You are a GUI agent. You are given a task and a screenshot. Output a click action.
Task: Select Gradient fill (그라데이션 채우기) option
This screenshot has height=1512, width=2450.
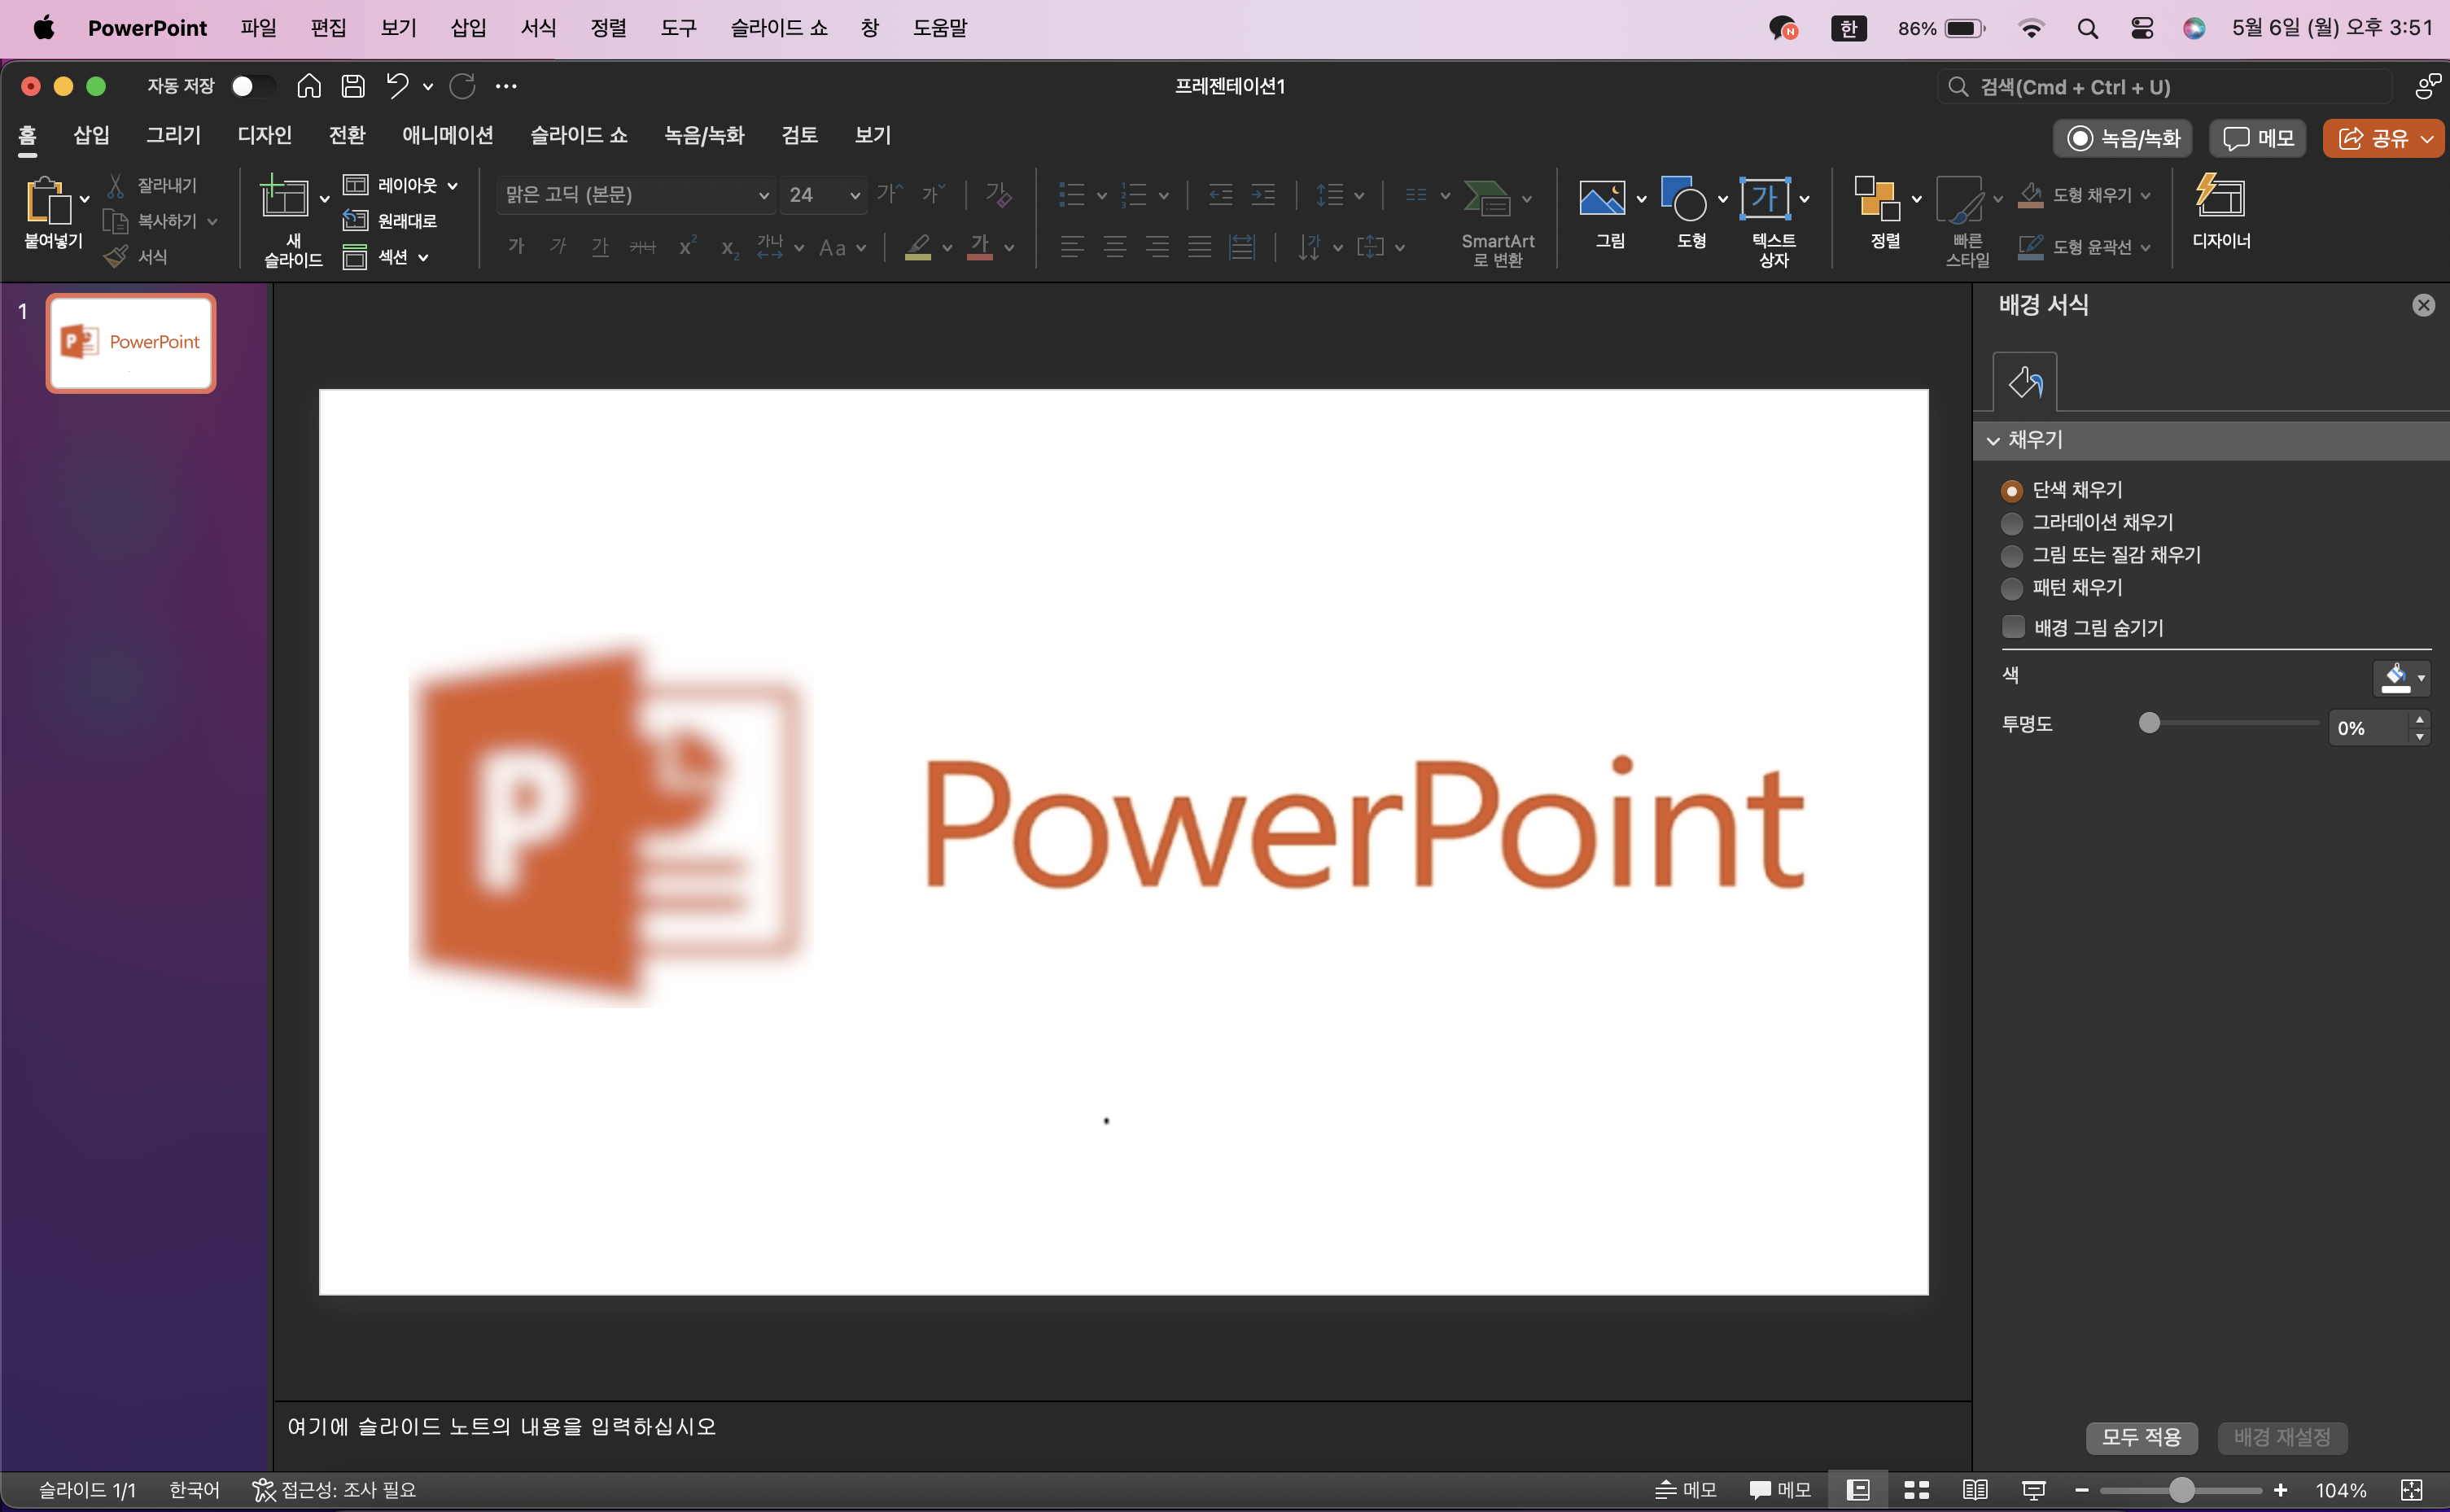[2012, 523]
